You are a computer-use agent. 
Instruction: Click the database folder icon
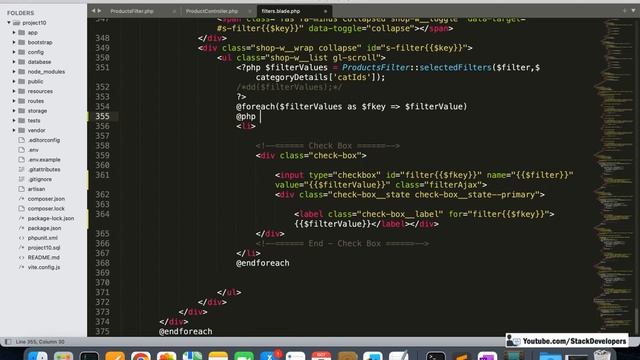coord(22,62)
